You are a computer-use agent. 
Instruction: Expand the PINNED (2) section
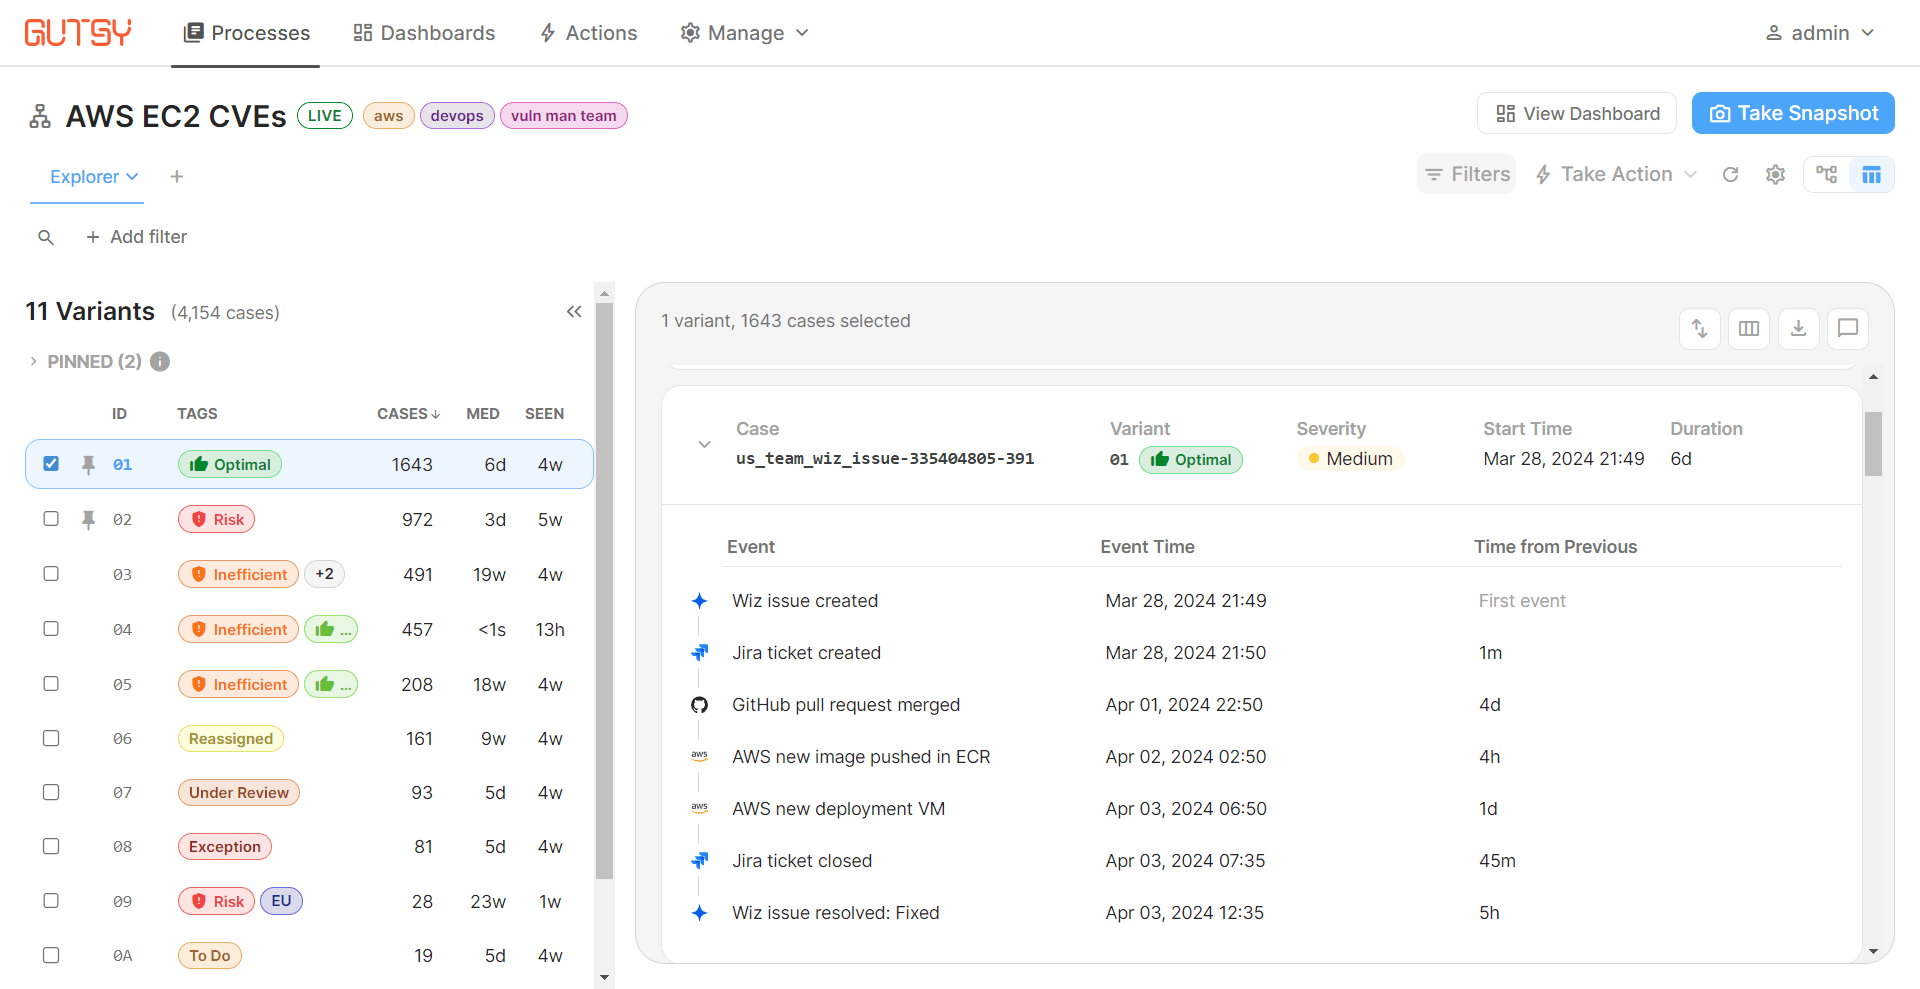pyautogui.click(x=33, y=361)
